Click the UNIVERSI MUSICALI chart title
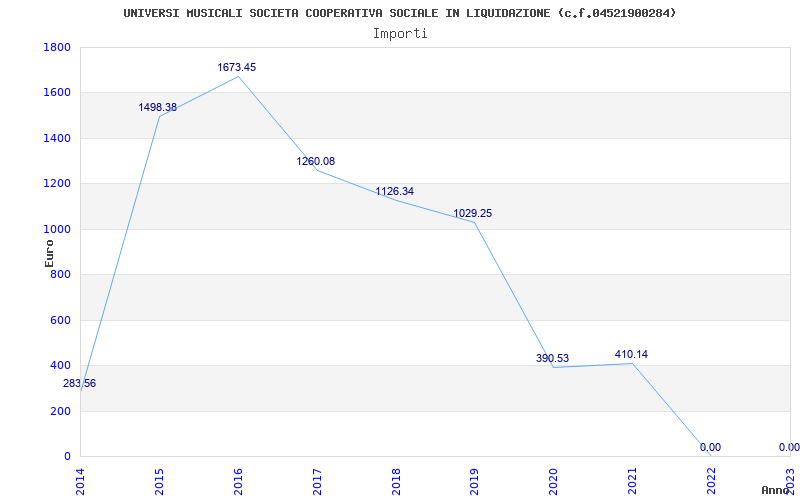 point(400,13)
